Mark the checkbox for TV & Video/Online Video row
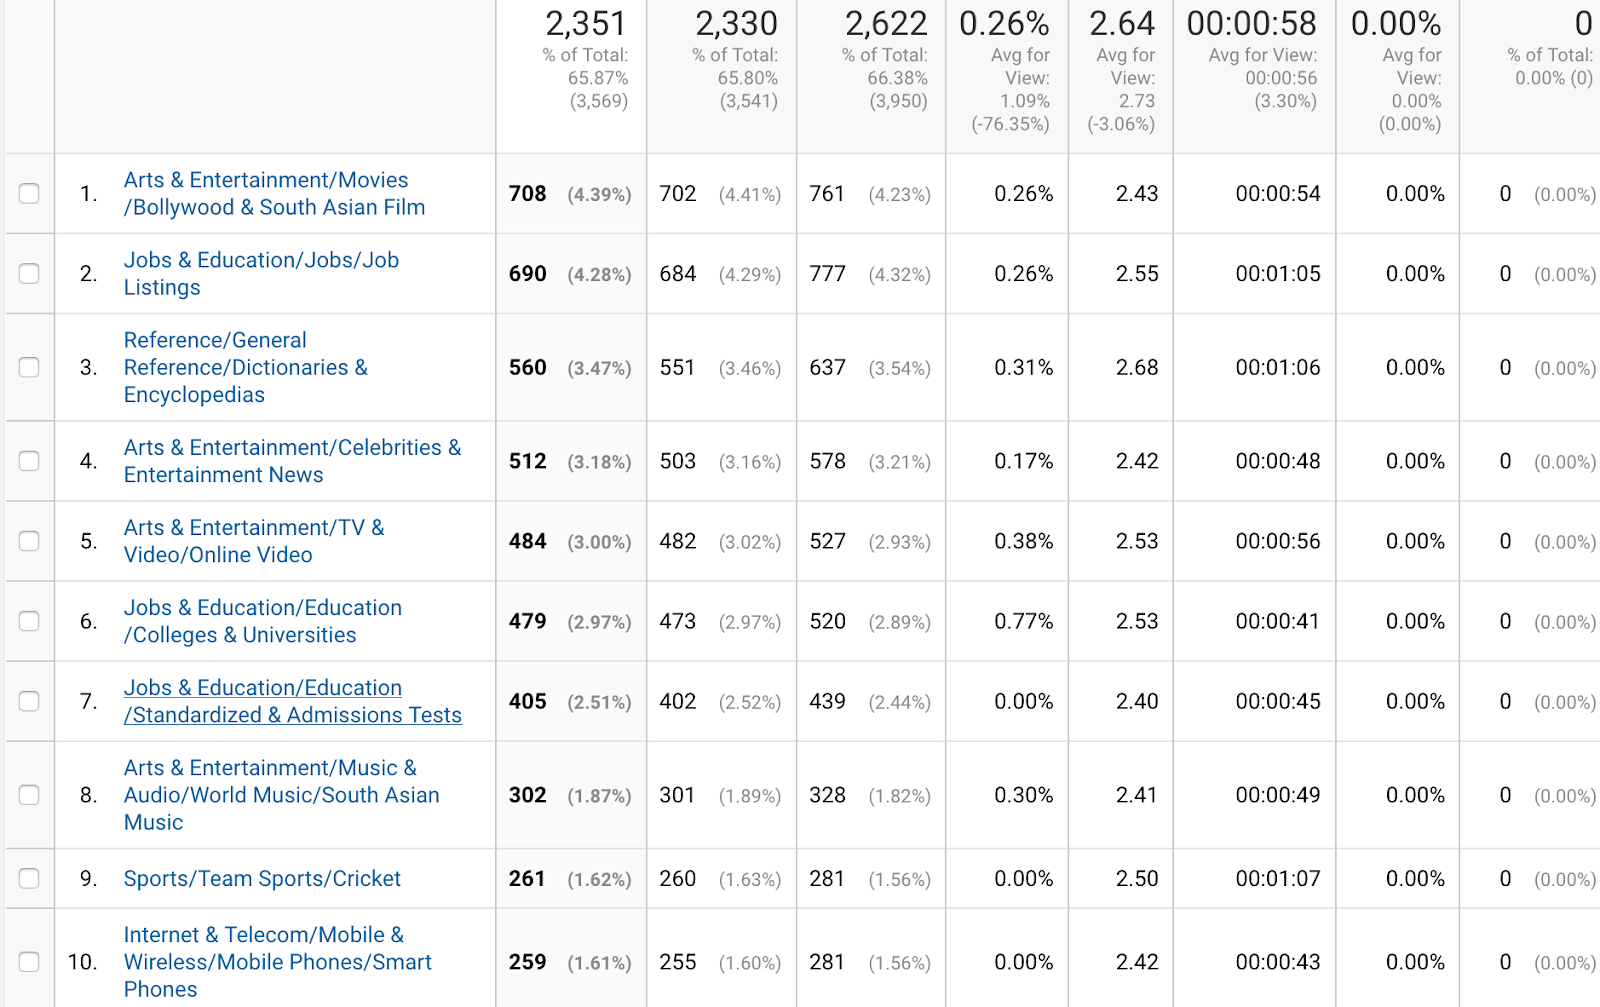Image resolution: width=1600 pixels, height=1007 pixels. pos(29,541)
